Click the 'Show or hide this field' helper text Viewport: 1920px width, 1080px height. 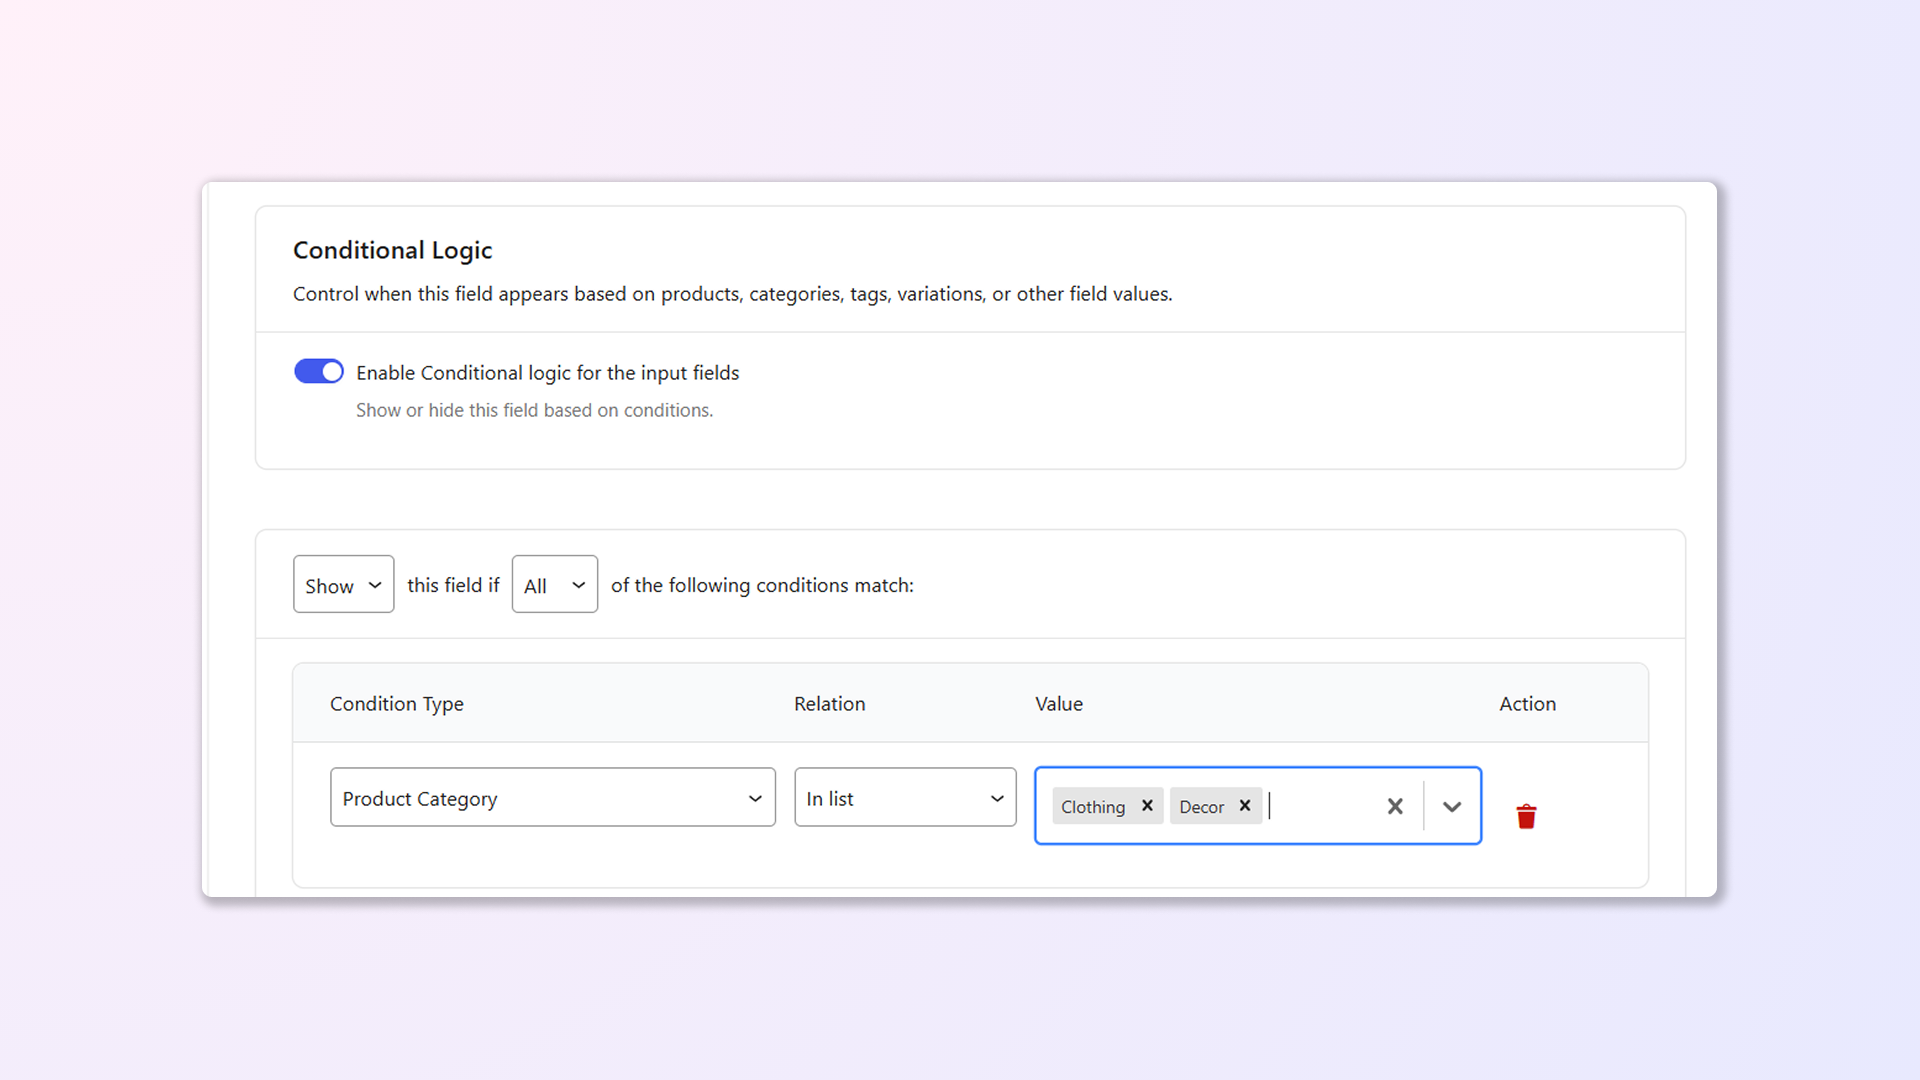pyautogui.click(x=534, y=410)
